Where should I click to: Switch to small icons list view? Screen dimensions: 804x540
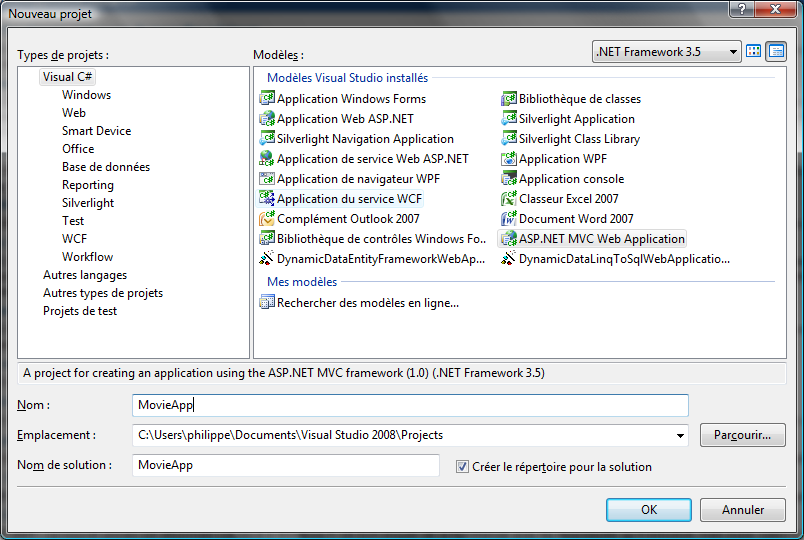[776, 51]
